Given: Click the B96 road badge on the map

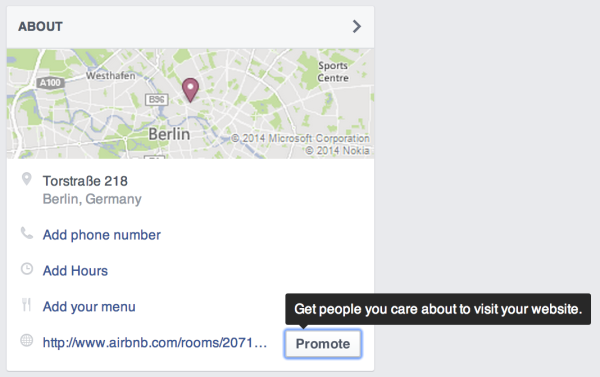Looking at the screenshot, I should (157, 100).
